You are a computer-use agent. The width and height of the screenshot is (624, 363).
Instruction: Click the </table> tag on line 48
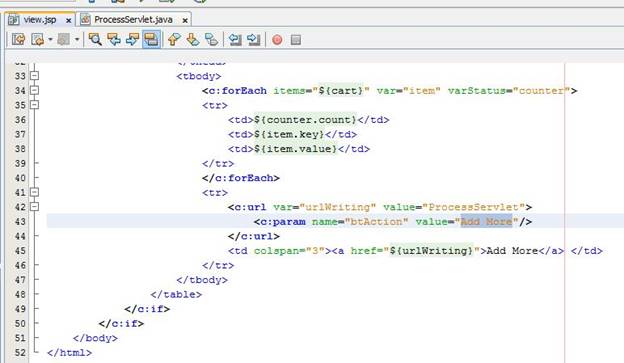click(176, 295)
